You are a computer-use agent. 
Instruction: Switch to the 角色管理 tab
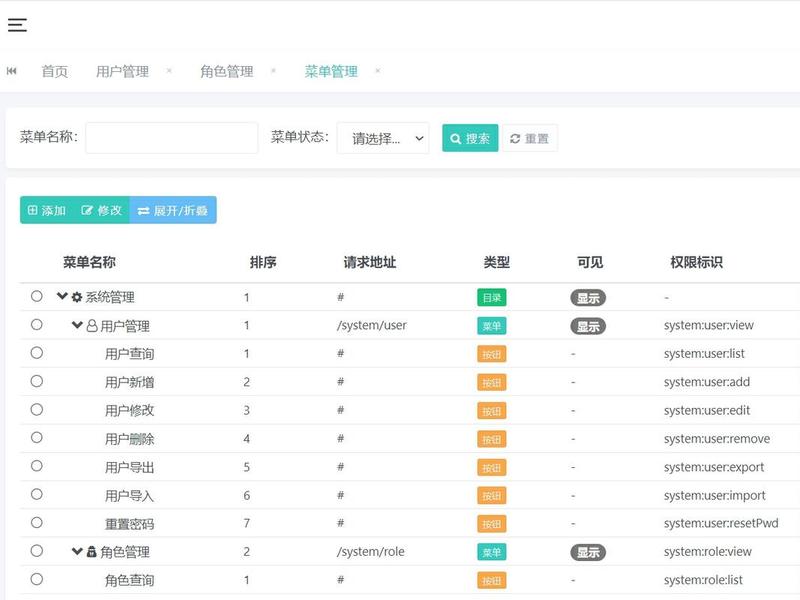[x=227, y=71]
